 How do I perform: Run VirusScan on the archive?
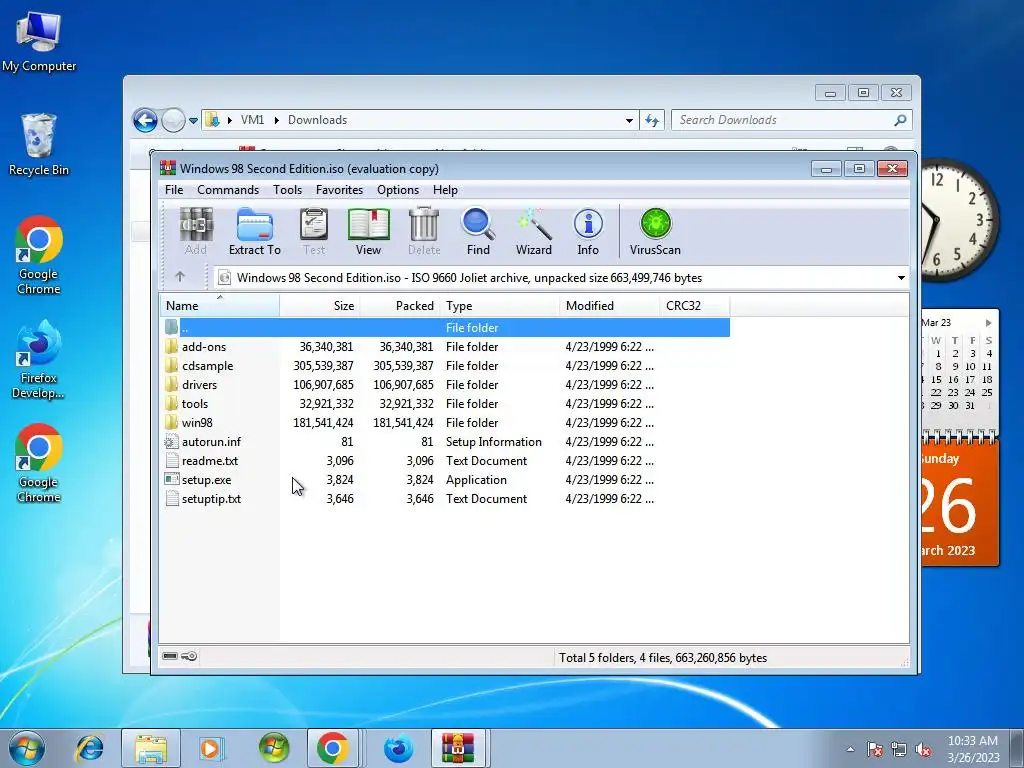click(655, 232)
